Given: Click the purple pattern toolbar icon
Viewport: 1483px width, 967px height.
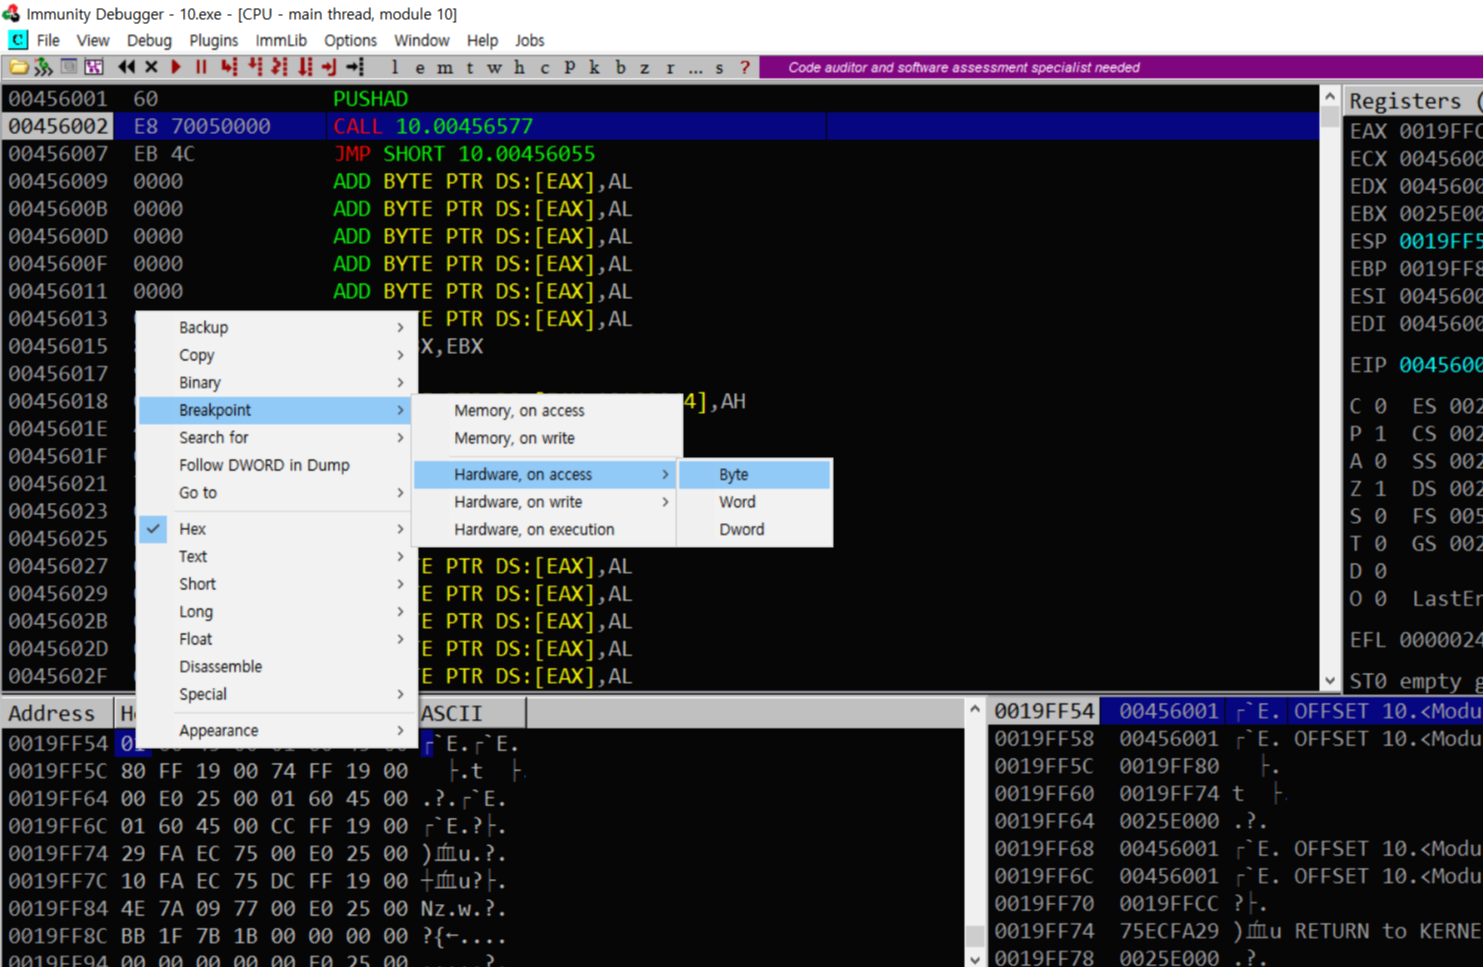Looking at the screenshot, I should pos(94,67).
